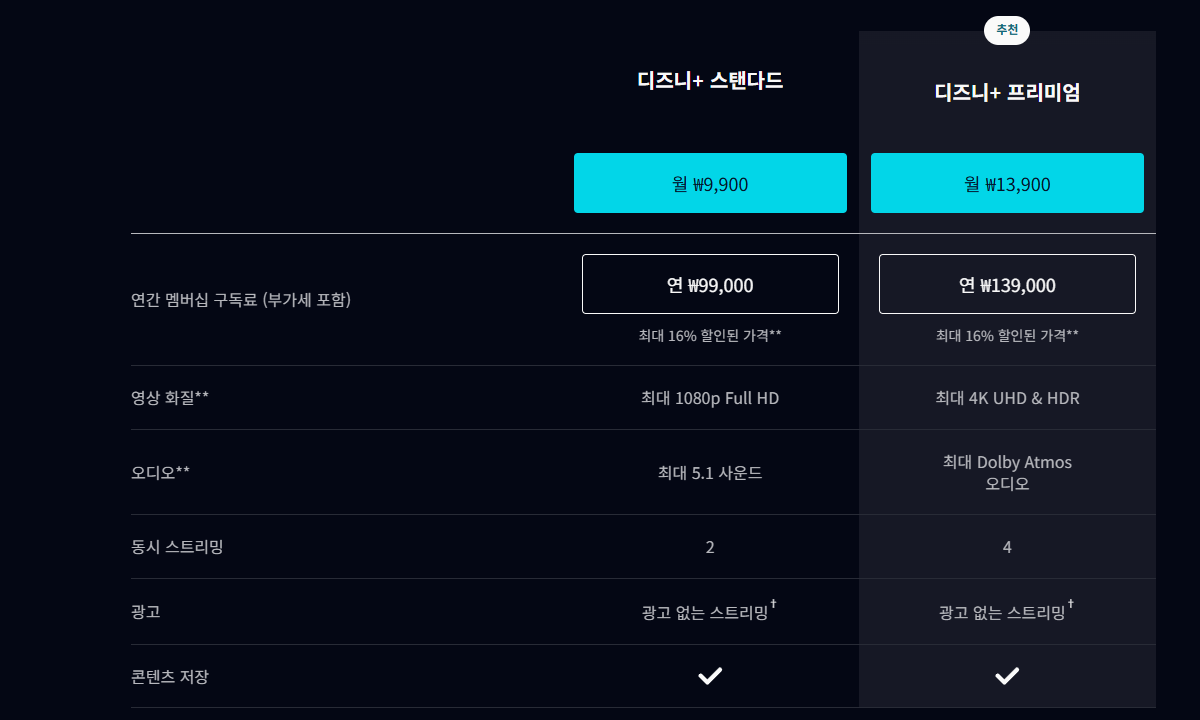Viewport: 1200px width, 720px height.
Task: Select the 월 ₩9,900 Standard monthly plan
Action: point(710,183)
